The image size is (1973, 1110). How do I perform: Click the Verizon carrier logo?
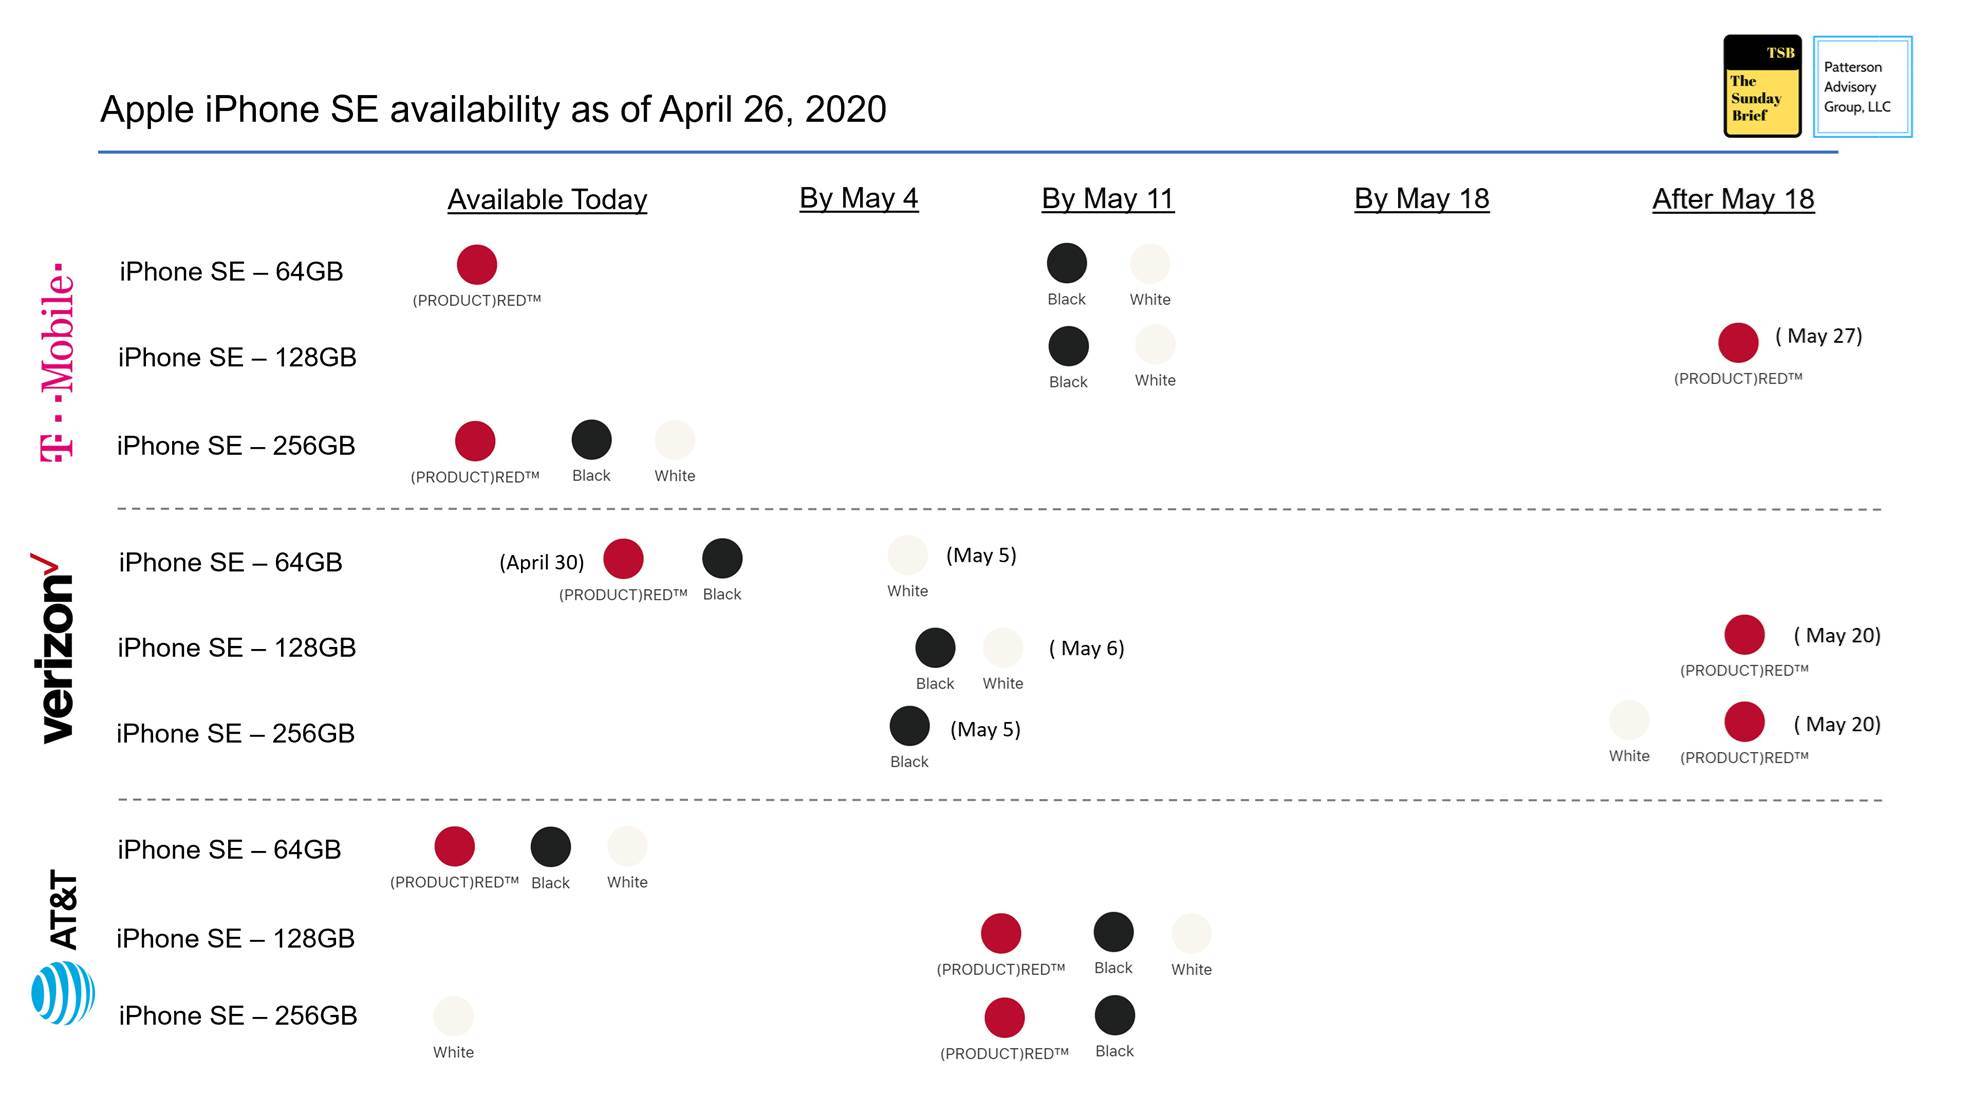(x=55, y=648)
